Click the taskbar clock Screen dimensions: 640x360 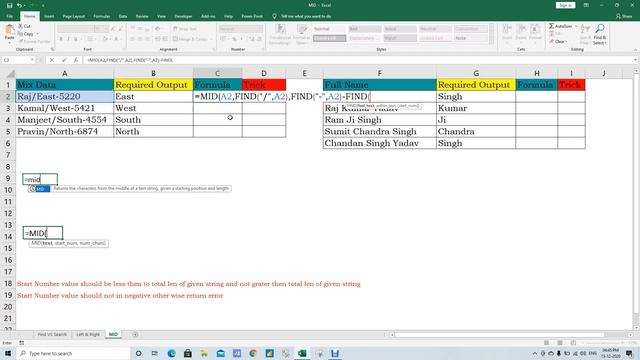pyautogui.click(x=610, y=353)
